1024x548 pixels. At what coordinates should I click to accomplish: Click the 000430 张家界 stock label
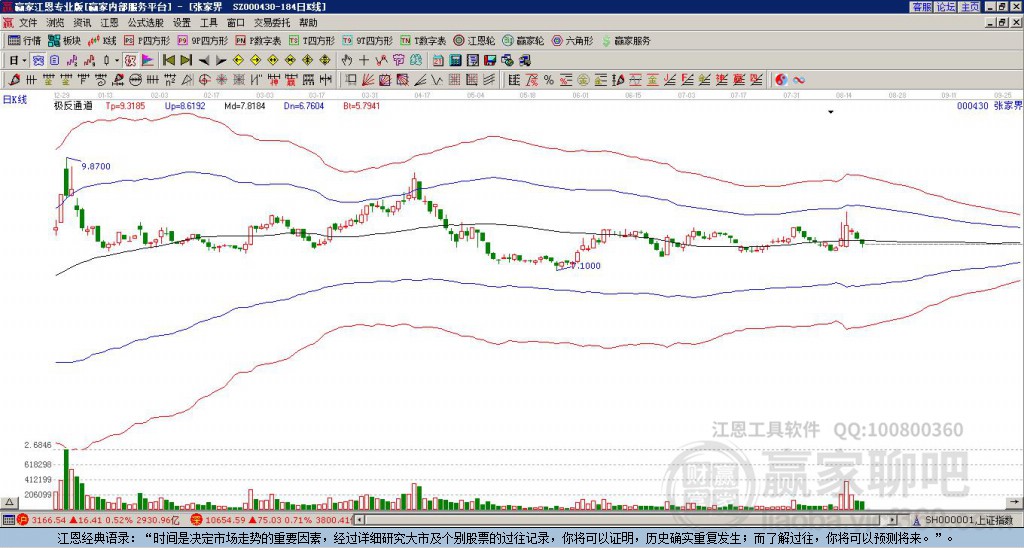(989, 105)
